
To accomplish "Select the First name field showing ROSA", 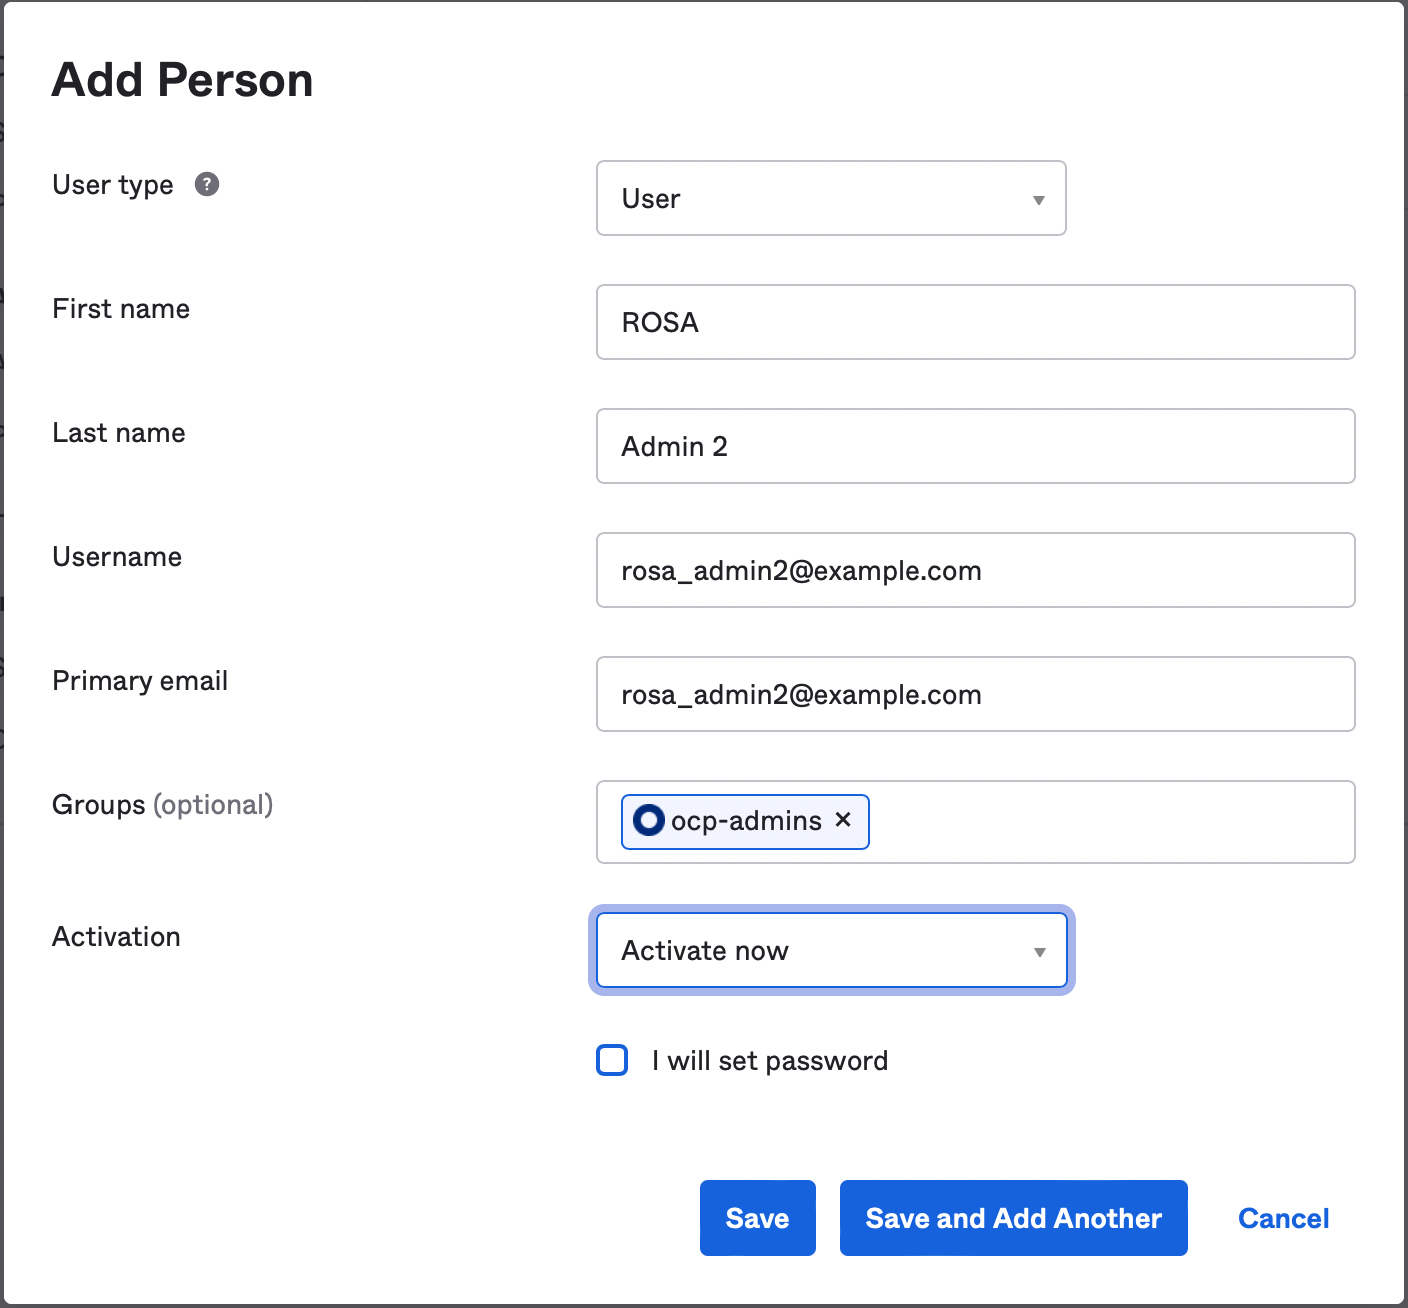I will (x=975, y=322).
